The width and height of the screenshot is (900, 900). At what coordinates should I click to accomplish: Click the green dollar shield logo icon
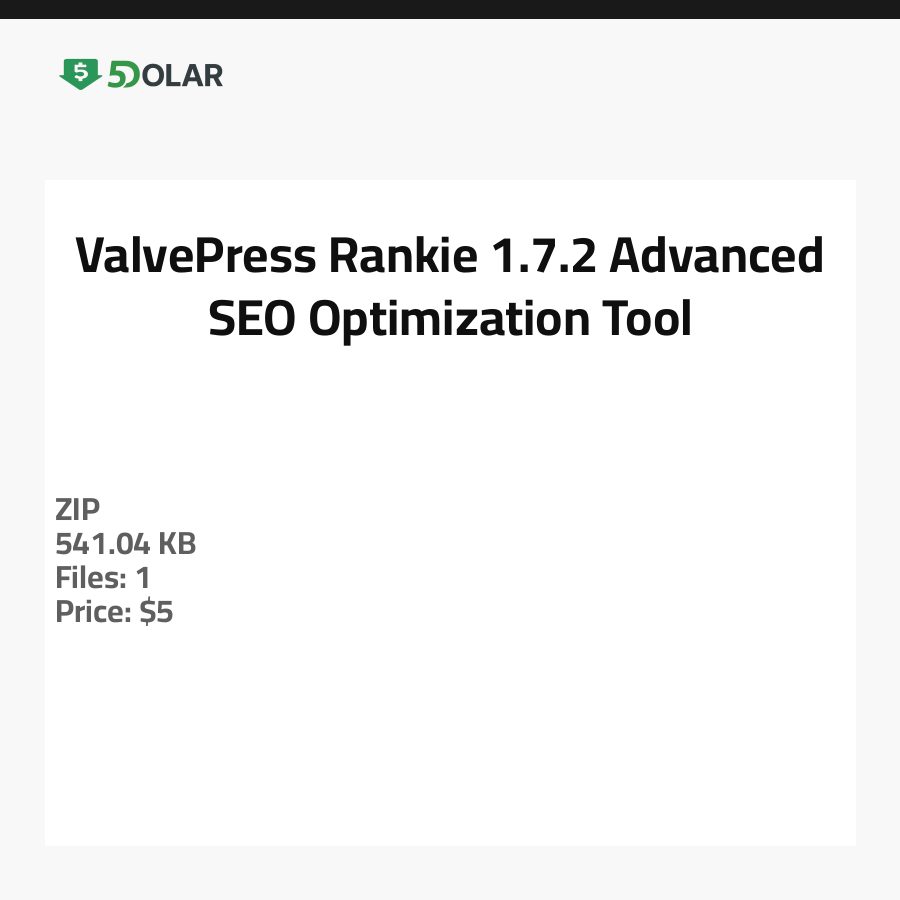(80, 74)
